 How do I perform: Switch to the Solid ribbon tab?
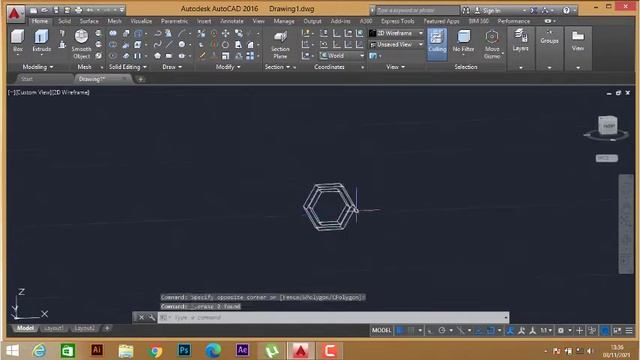64,21
